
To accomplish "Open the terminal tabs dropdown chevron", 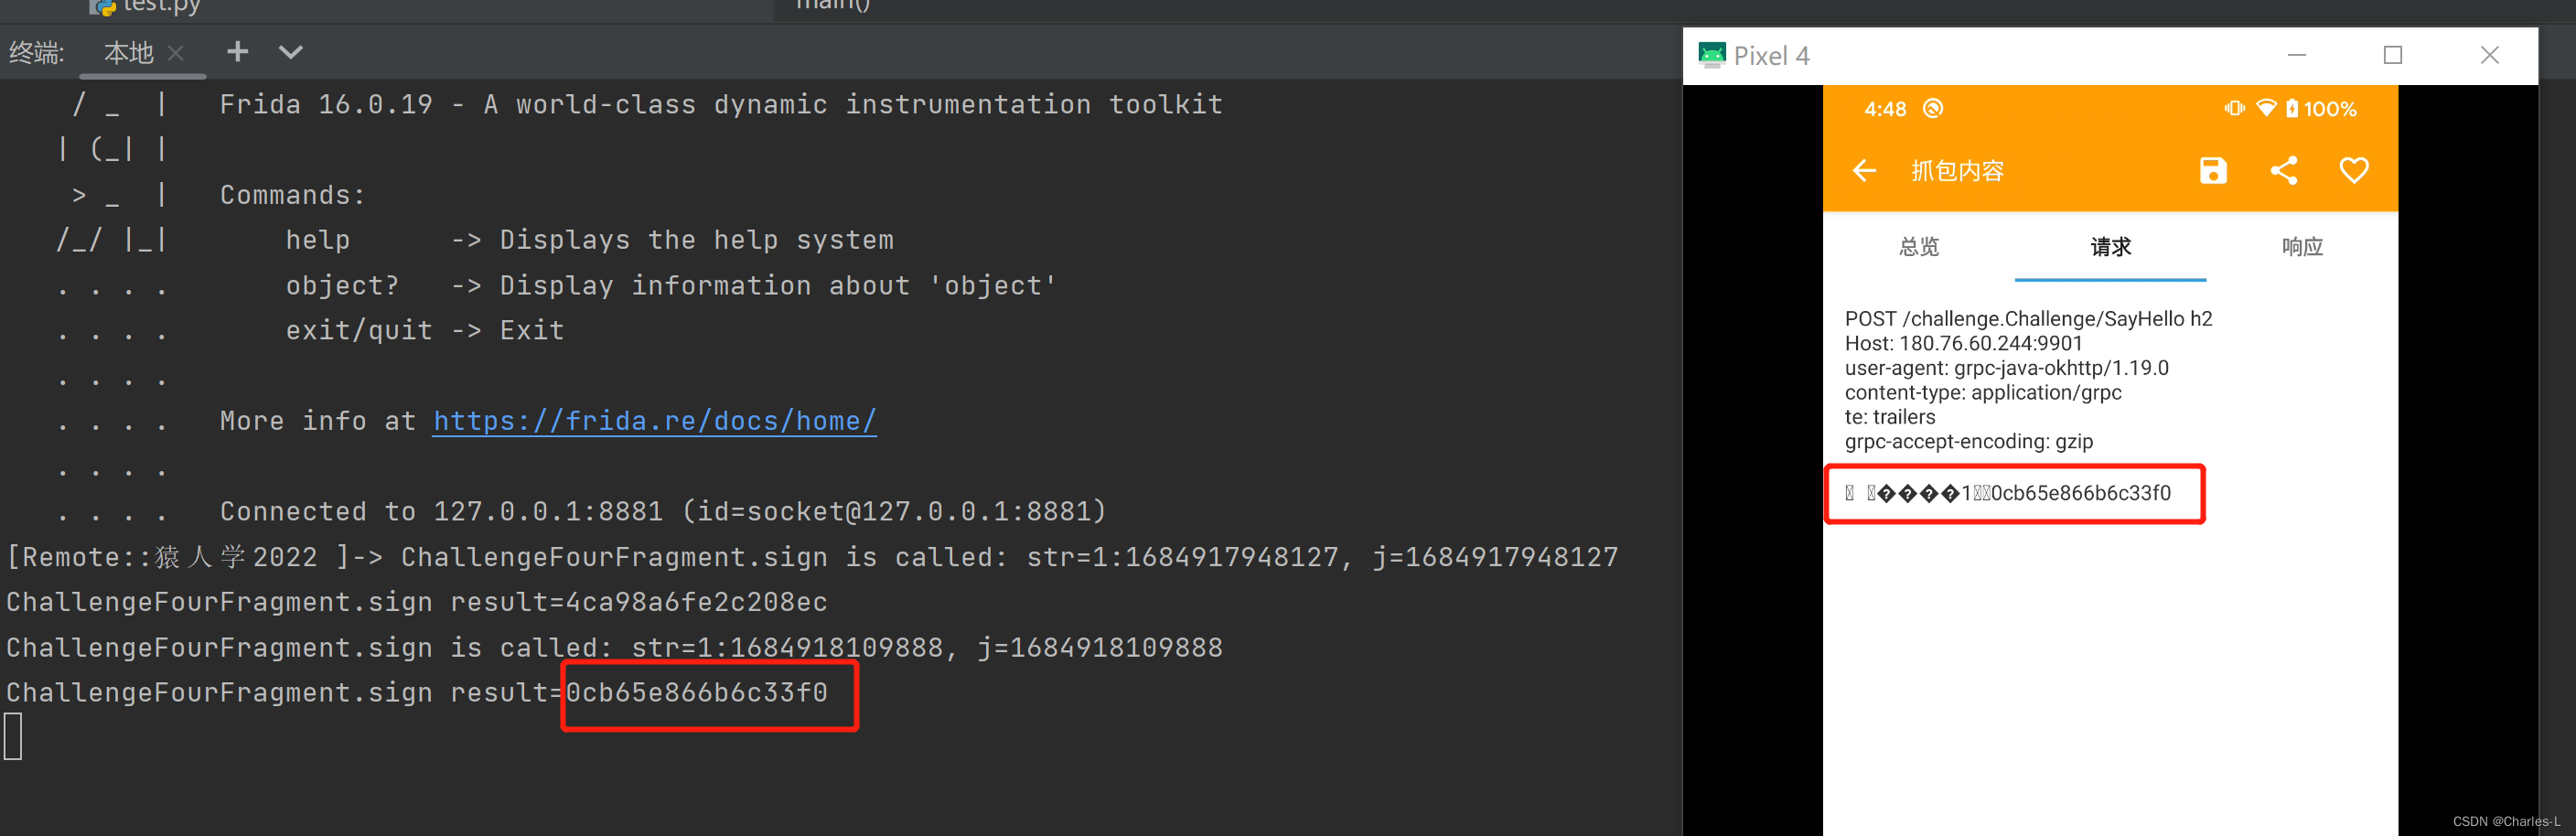I will tap(289, 52).
